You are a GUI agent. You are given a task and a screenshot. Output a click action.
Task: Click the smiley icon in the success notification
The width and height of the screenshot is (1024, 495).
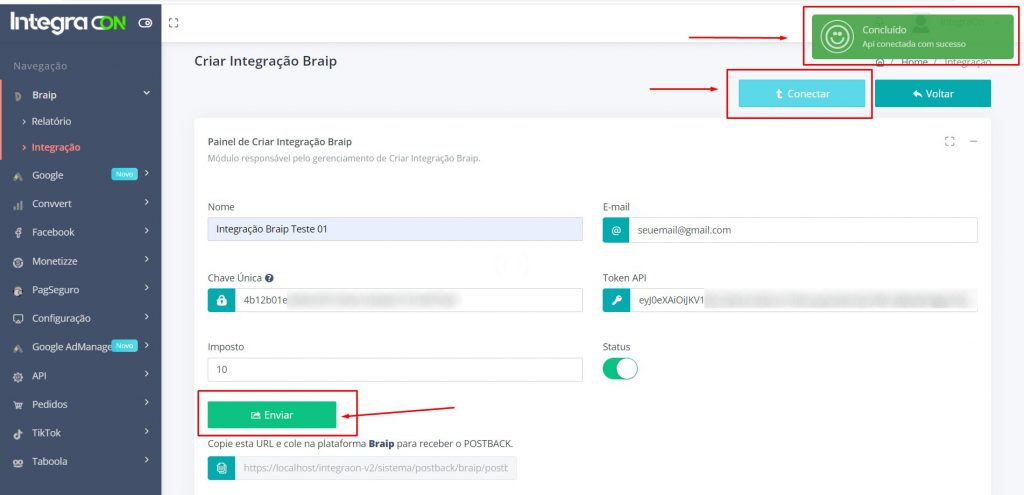click(834, 37)
